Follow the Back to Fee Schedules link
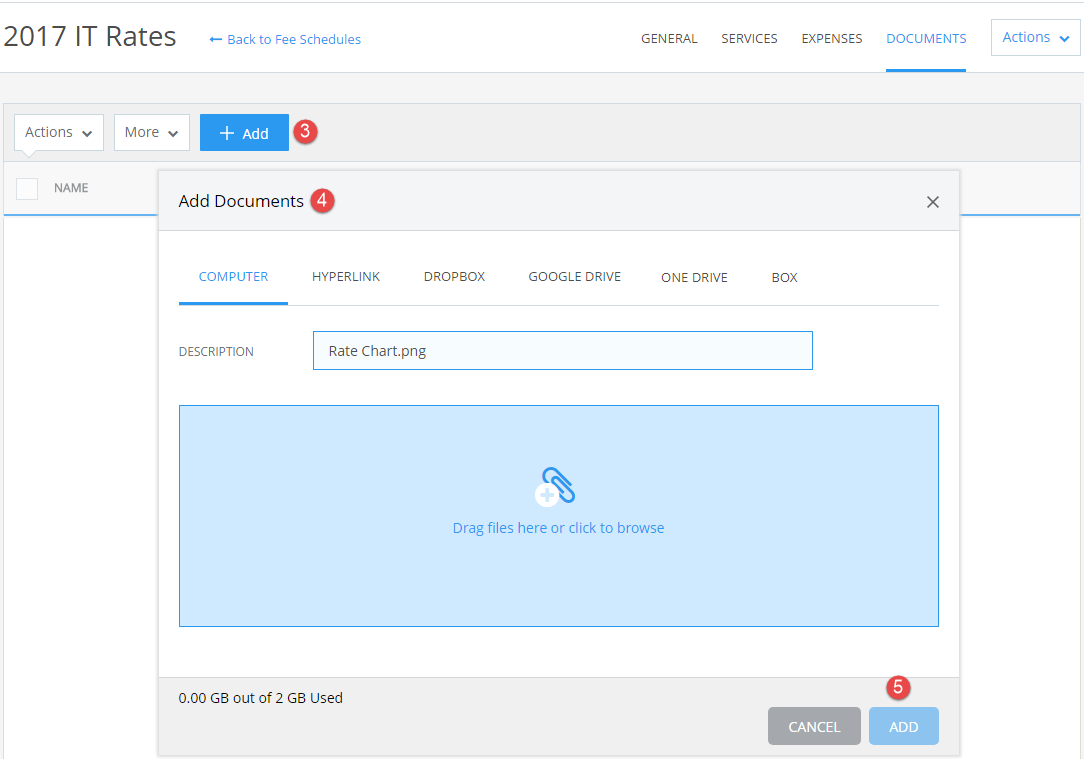This screenshot has width=1084, height=759. tap(285, 39)
